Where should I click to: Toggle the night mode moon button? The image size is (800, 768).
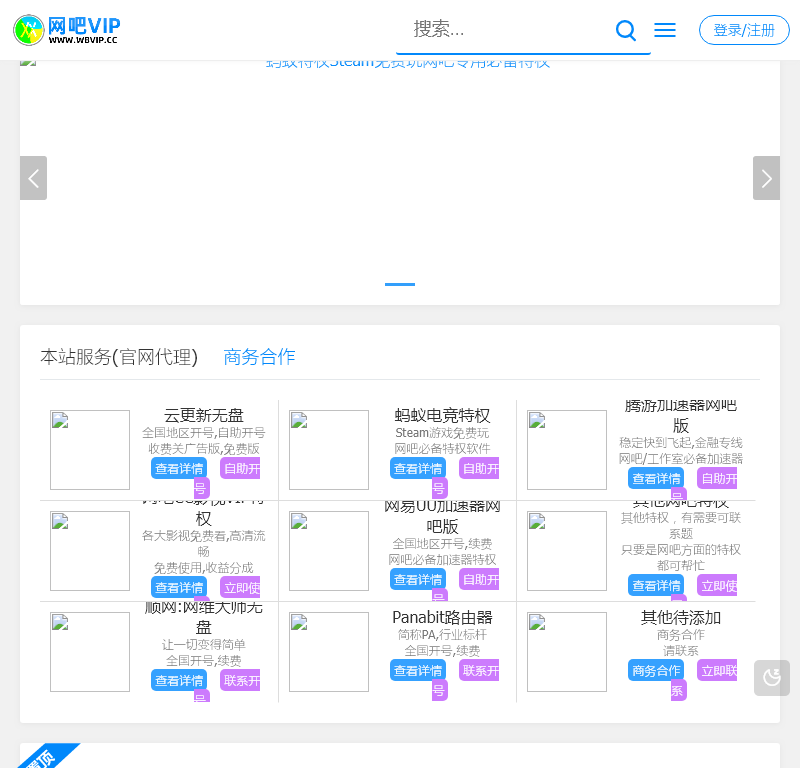(771, 678)
